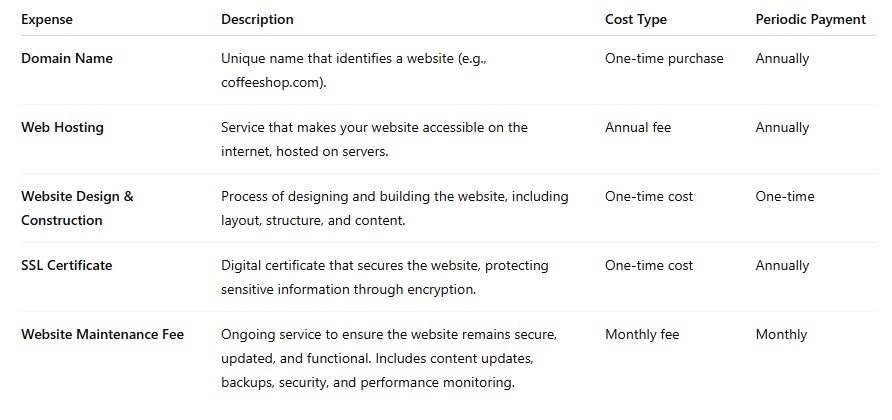The image size is (892, 420).
Task: Select the SSL Certificate row label
Action: tap(67, 265)
